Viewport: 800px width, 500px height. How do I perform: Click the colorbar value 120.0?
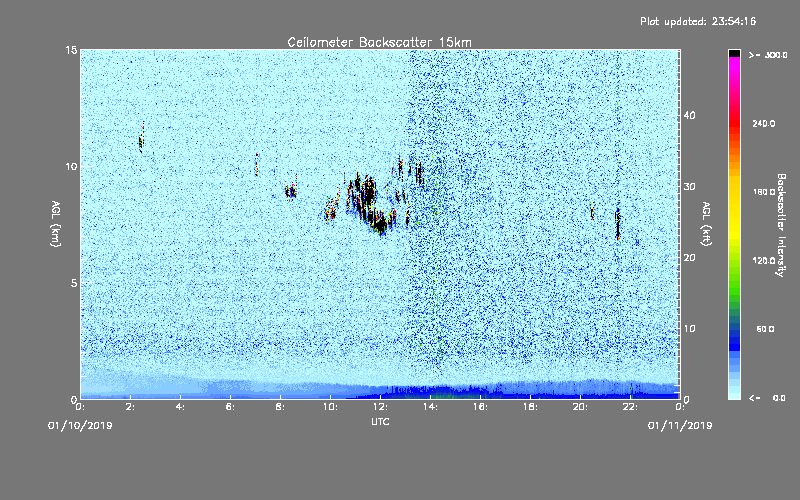764,261
